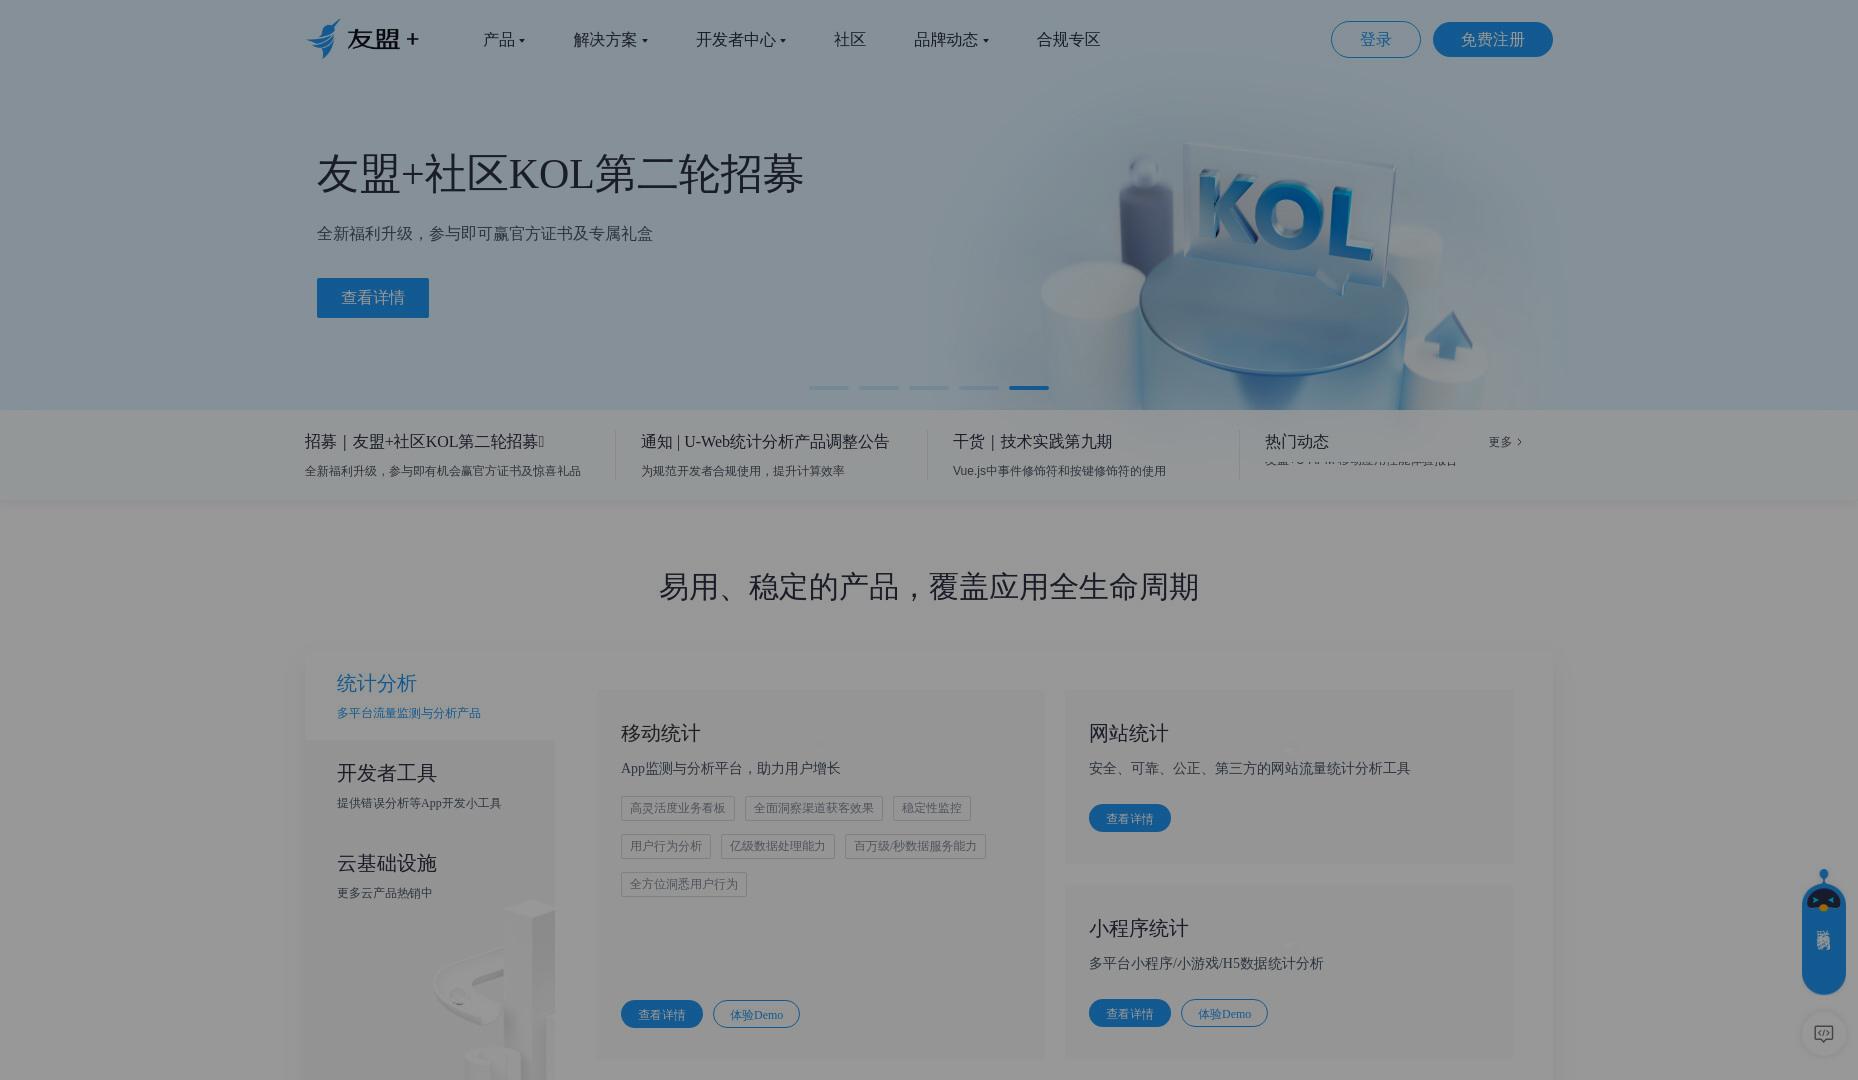
Task: Select the third carousel indicator
Action: [929, 387]
